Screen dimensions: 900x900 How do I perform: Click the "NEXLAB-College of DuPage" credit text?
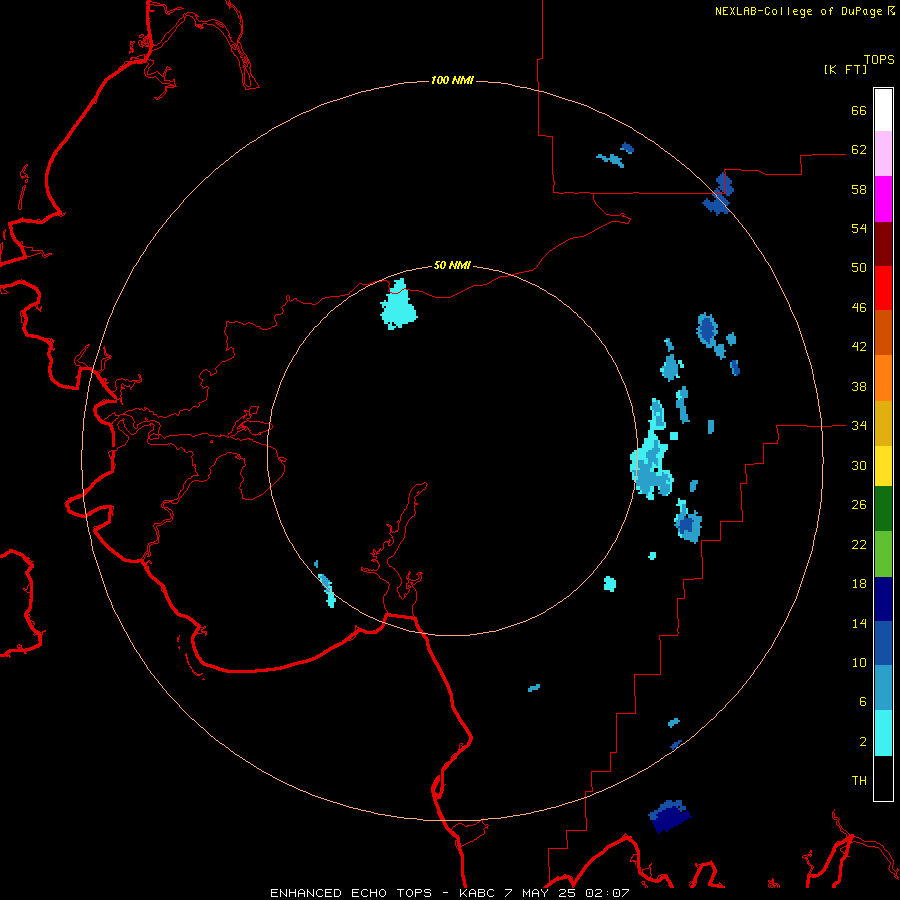tap(800, 11)
